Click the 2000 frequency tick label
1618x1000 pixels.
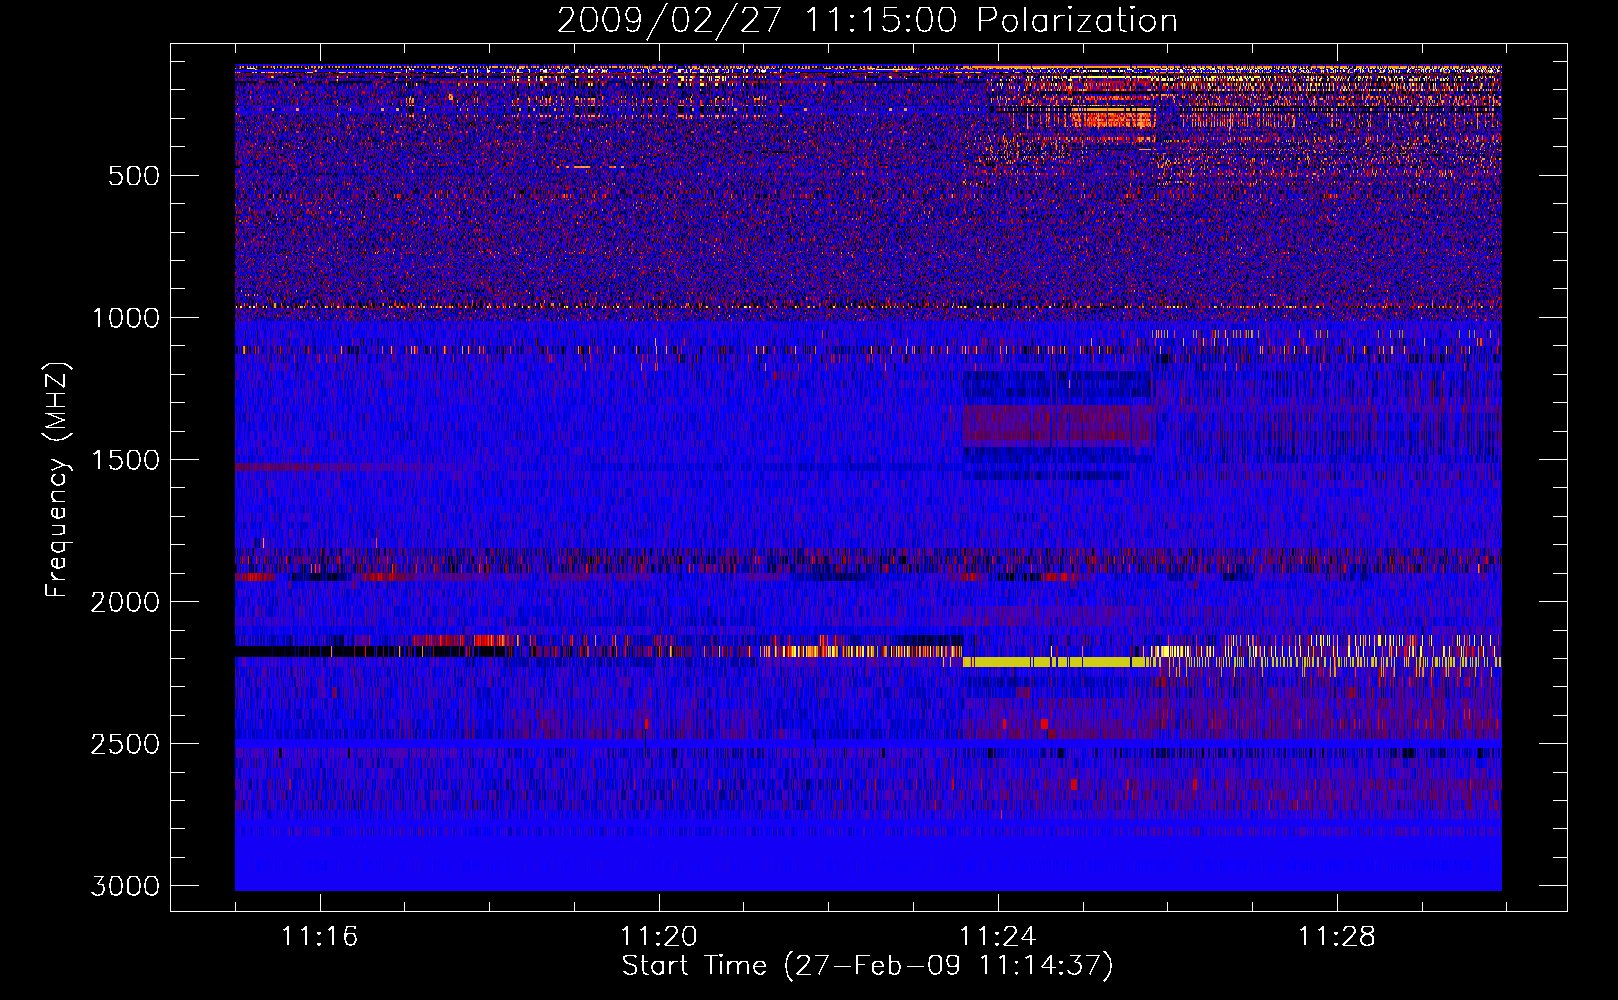[x=125, y=602]
